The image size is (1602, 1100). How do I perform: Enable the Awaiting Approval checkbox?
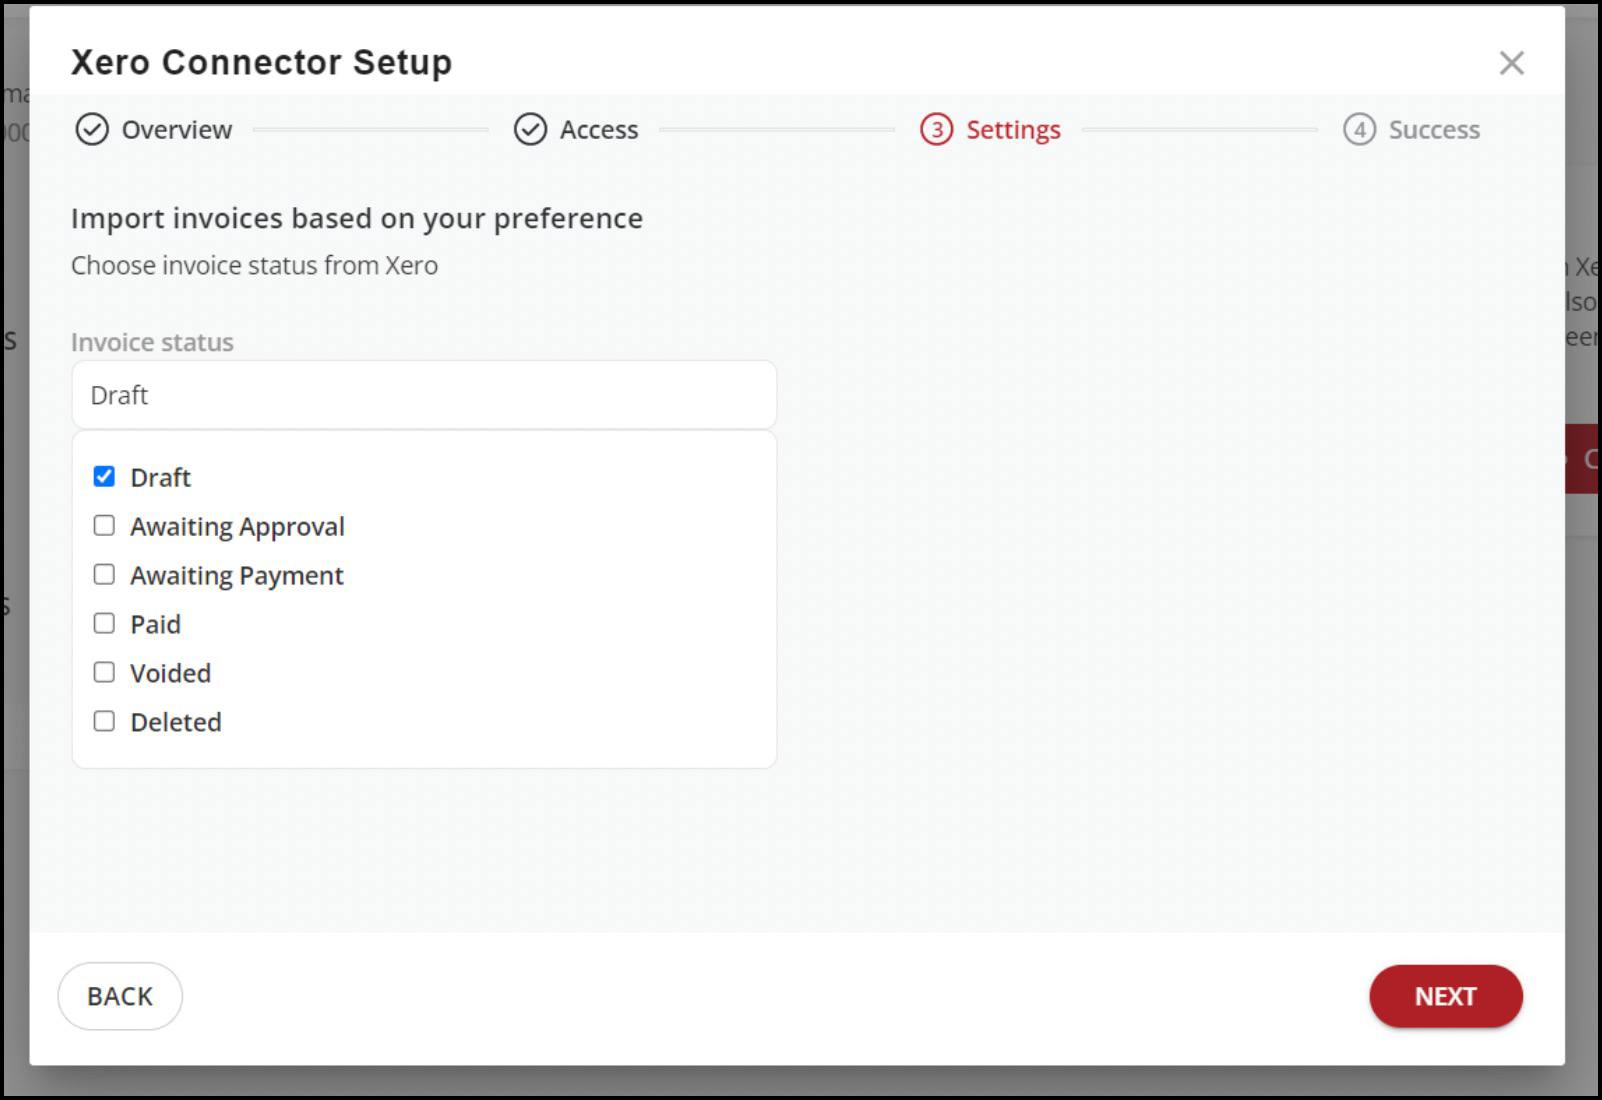pos(104,526)
